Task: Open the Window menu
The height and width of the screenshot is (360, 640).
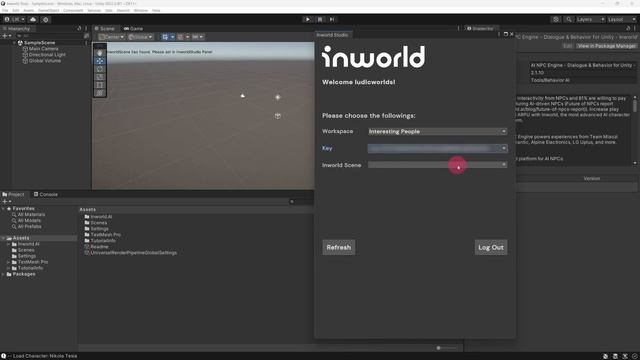Action: coord(141,10)
